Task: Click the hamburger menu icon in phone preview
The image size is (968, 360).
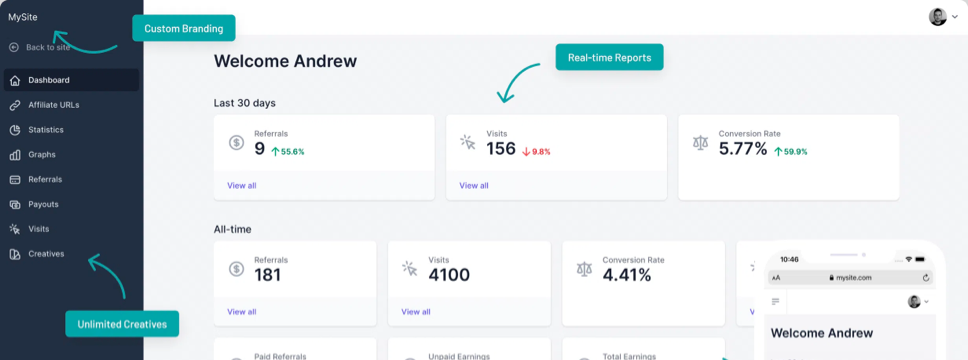Action: 775,301
